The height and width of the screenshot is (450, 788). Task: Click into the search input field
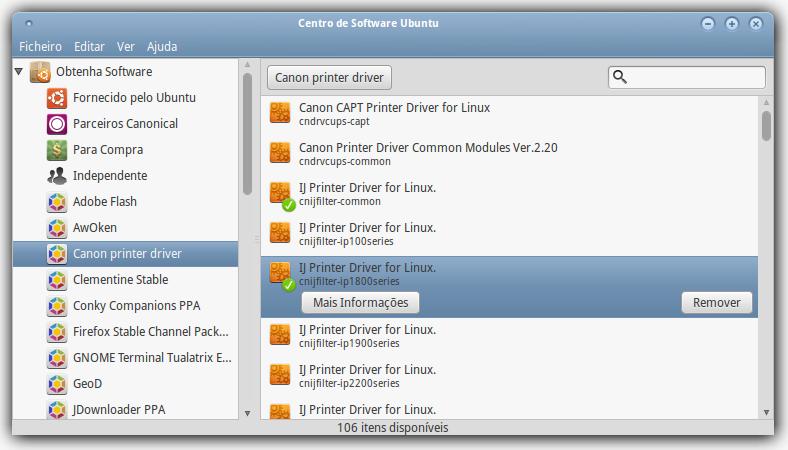pyautogui.click(x=686, y=77)
